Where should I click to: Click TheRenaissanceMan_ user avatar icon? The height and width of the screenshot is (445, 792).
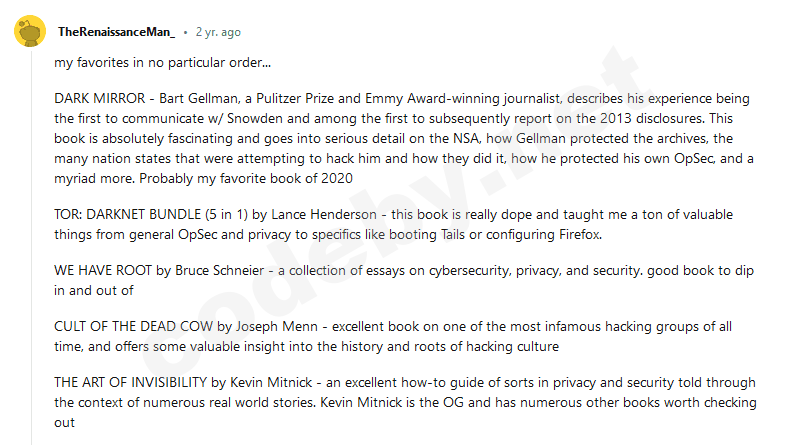[29, 32]
